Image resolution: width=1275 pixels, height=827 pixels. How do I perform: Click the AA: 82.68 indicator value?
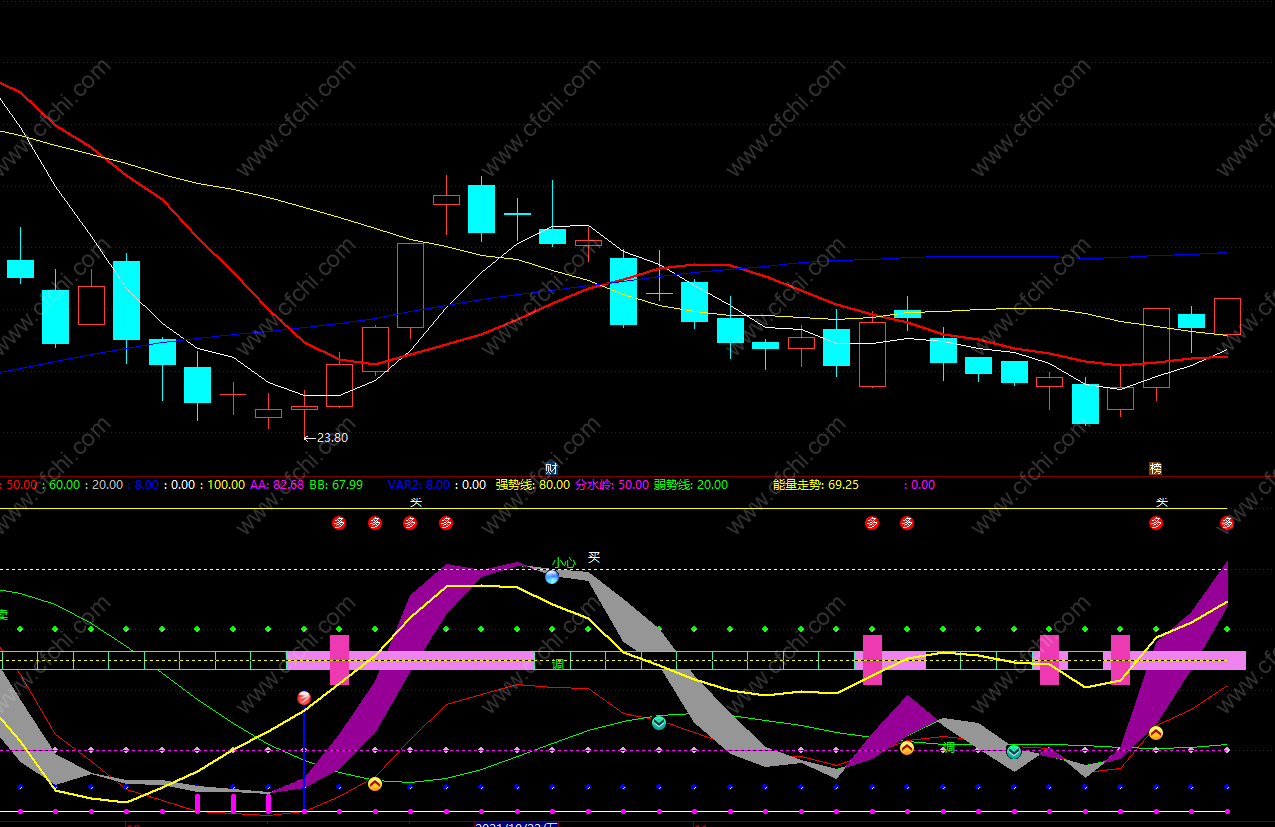pos(277,485)
